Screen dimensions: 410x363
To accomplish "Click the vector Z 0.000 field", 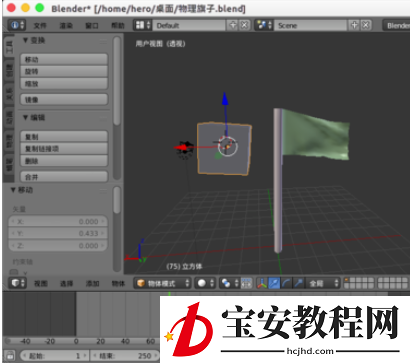I will [x=58, y=246].
